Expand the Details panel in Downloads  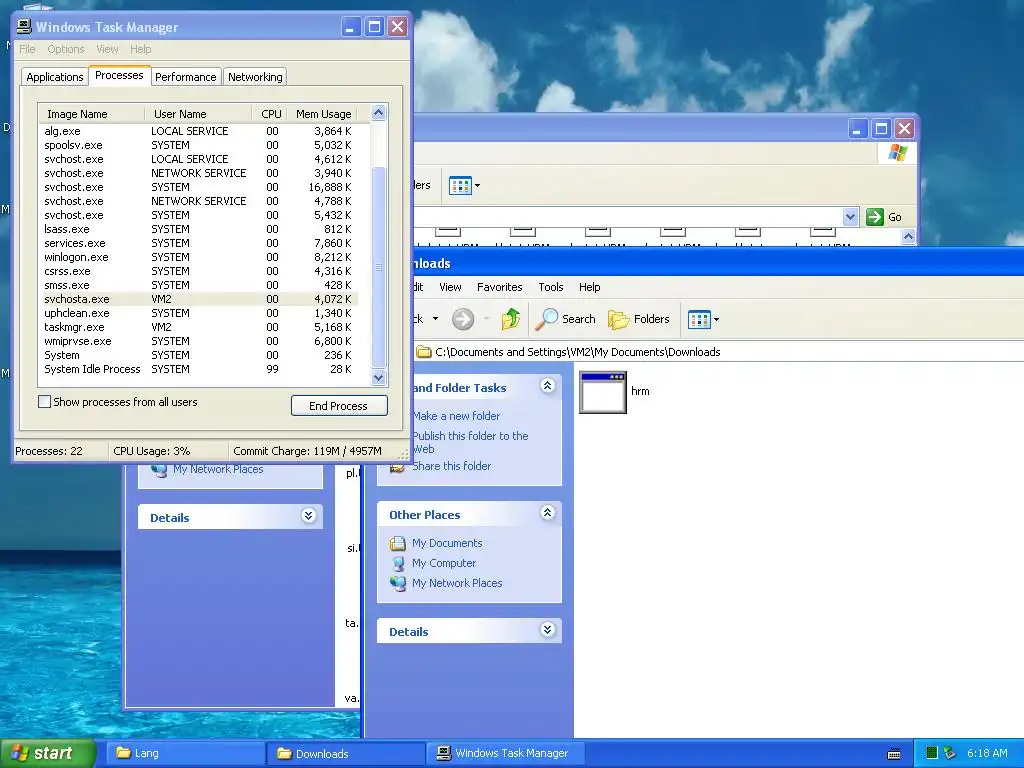[547, 630]
